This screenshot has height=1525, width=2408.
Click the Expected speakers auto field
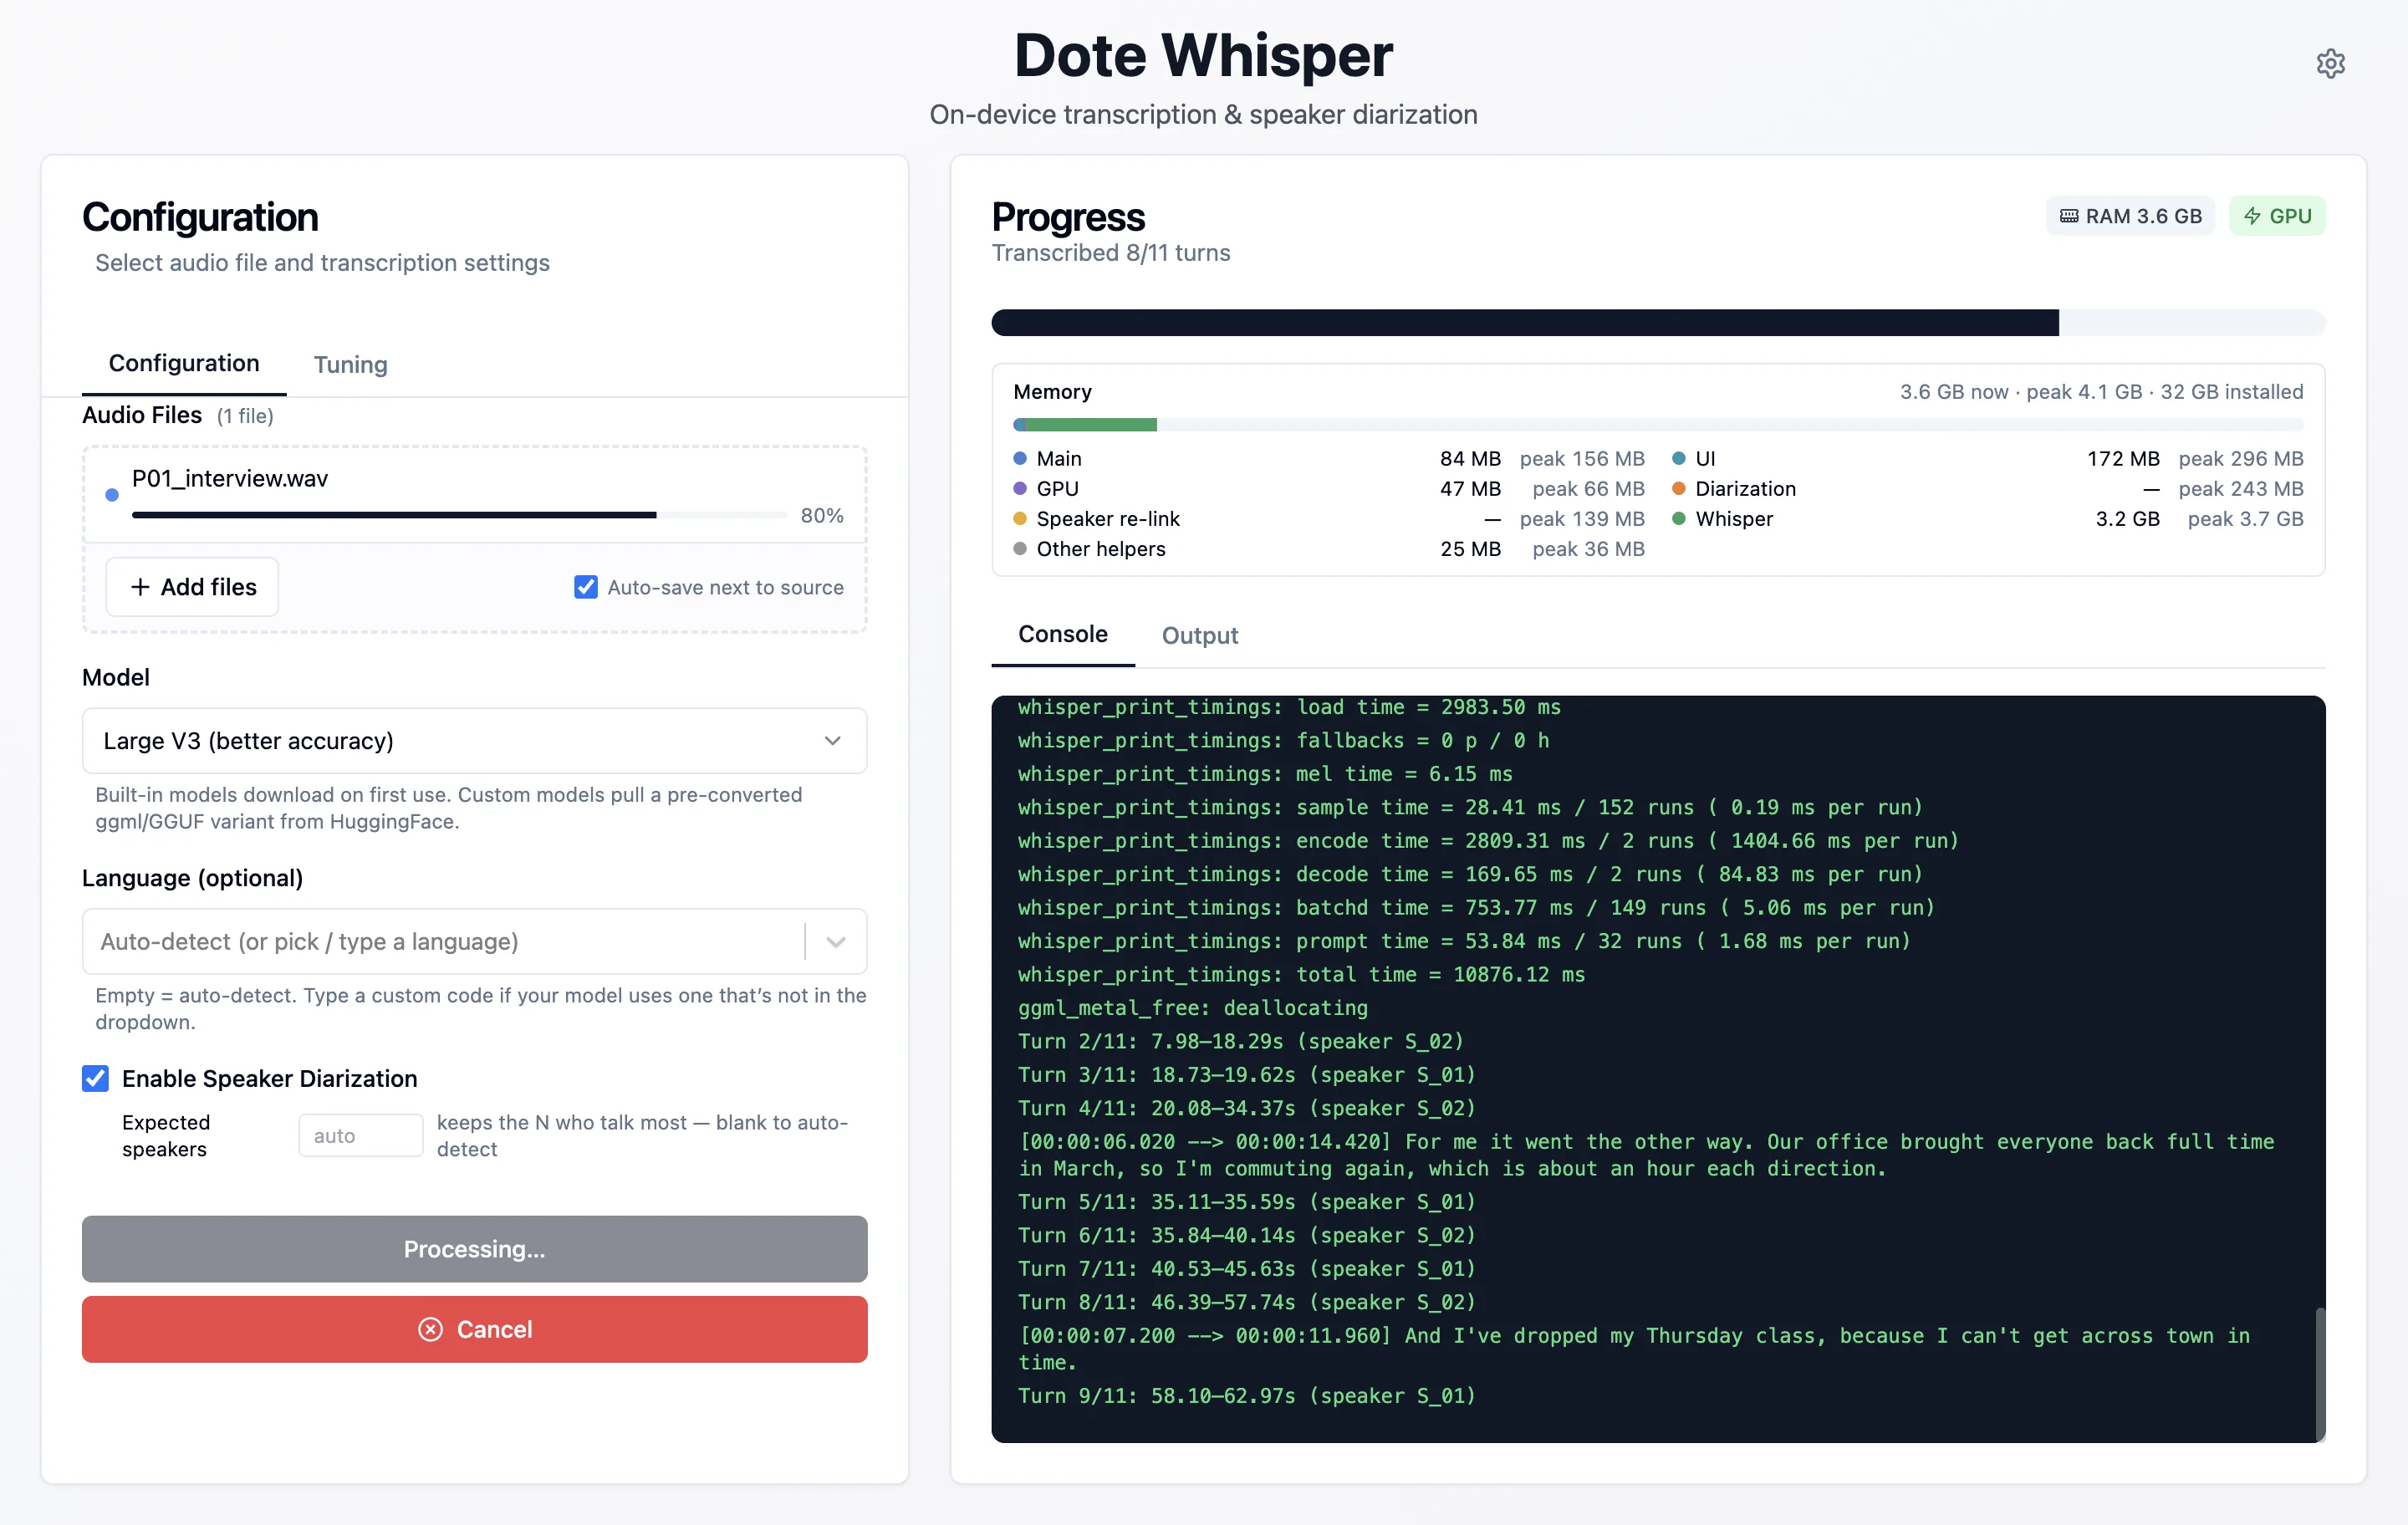361,1136
